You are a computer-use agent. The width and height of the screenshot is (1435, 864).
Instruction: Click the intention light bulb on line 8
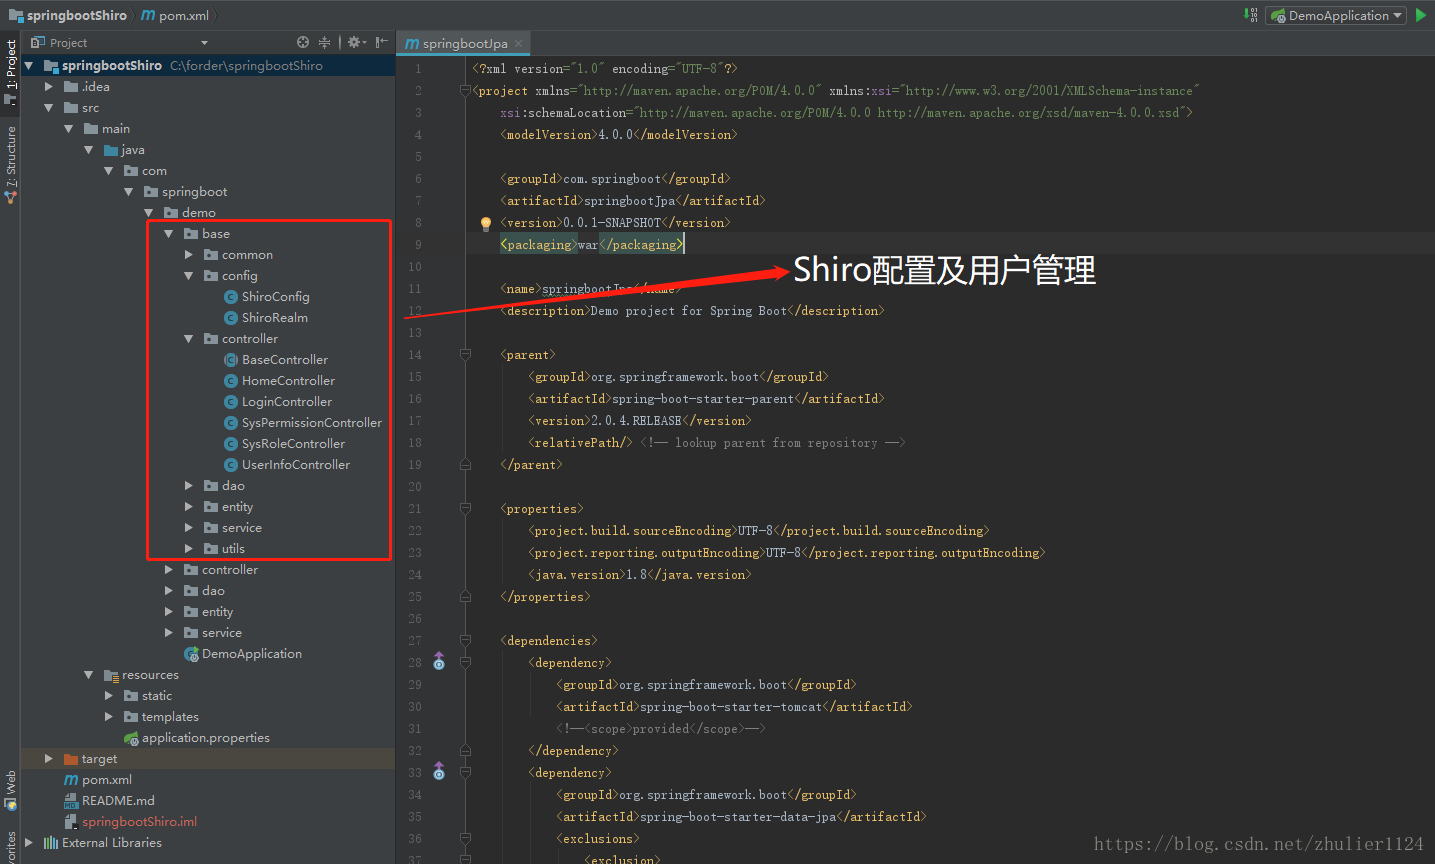click(486, 223)
